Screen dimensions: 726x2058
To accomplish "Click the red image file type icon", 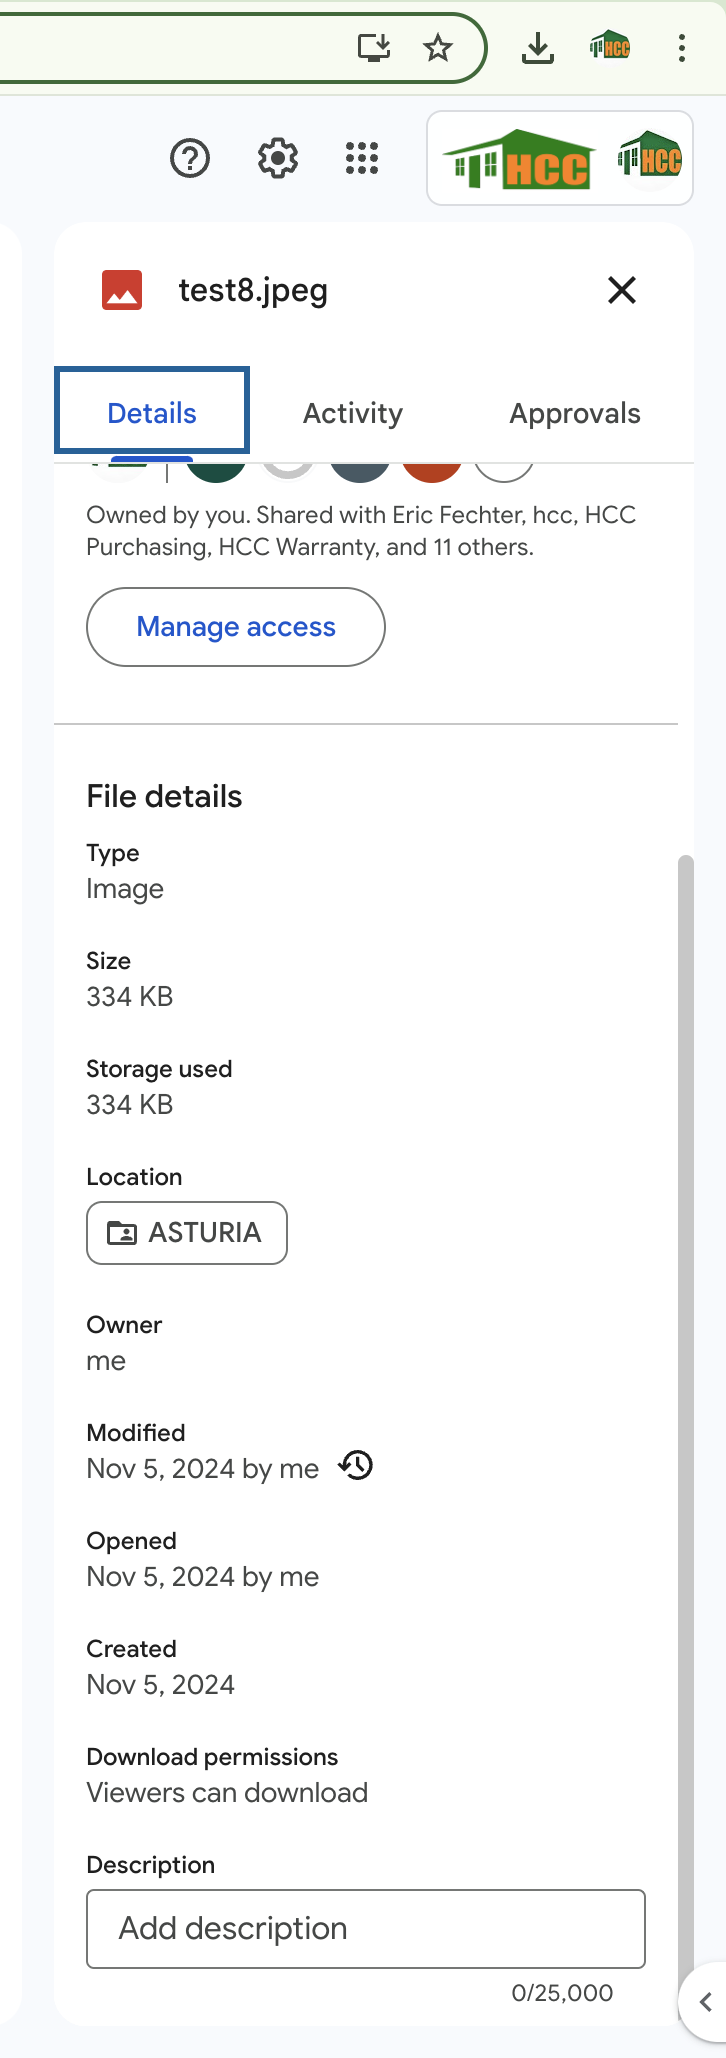I will point(122,290).
